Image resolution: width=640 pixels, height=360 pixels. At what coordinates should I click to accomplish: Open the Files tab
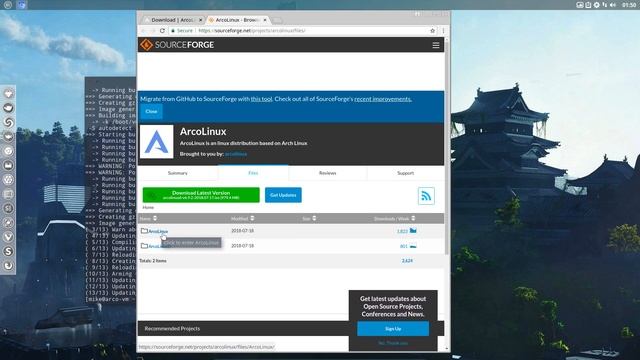pos(253,173)
